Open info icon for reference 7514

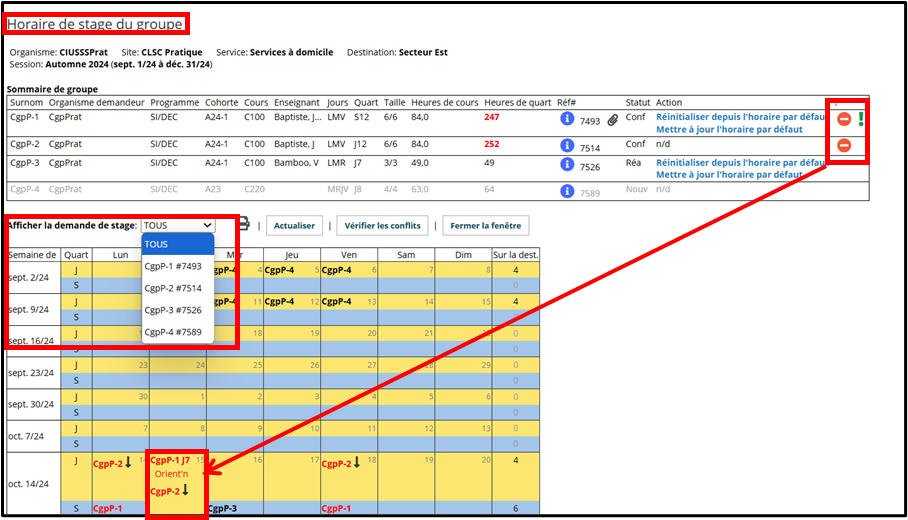point(567,145)
